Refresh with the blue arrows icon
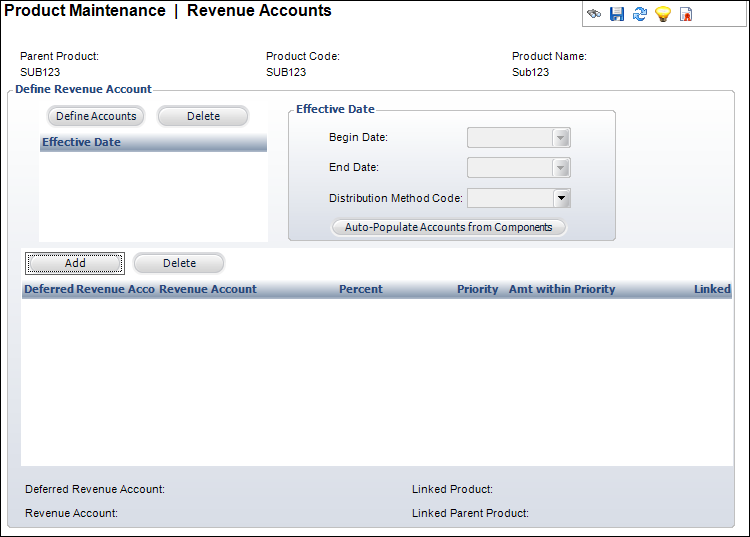 coord(640,14)
